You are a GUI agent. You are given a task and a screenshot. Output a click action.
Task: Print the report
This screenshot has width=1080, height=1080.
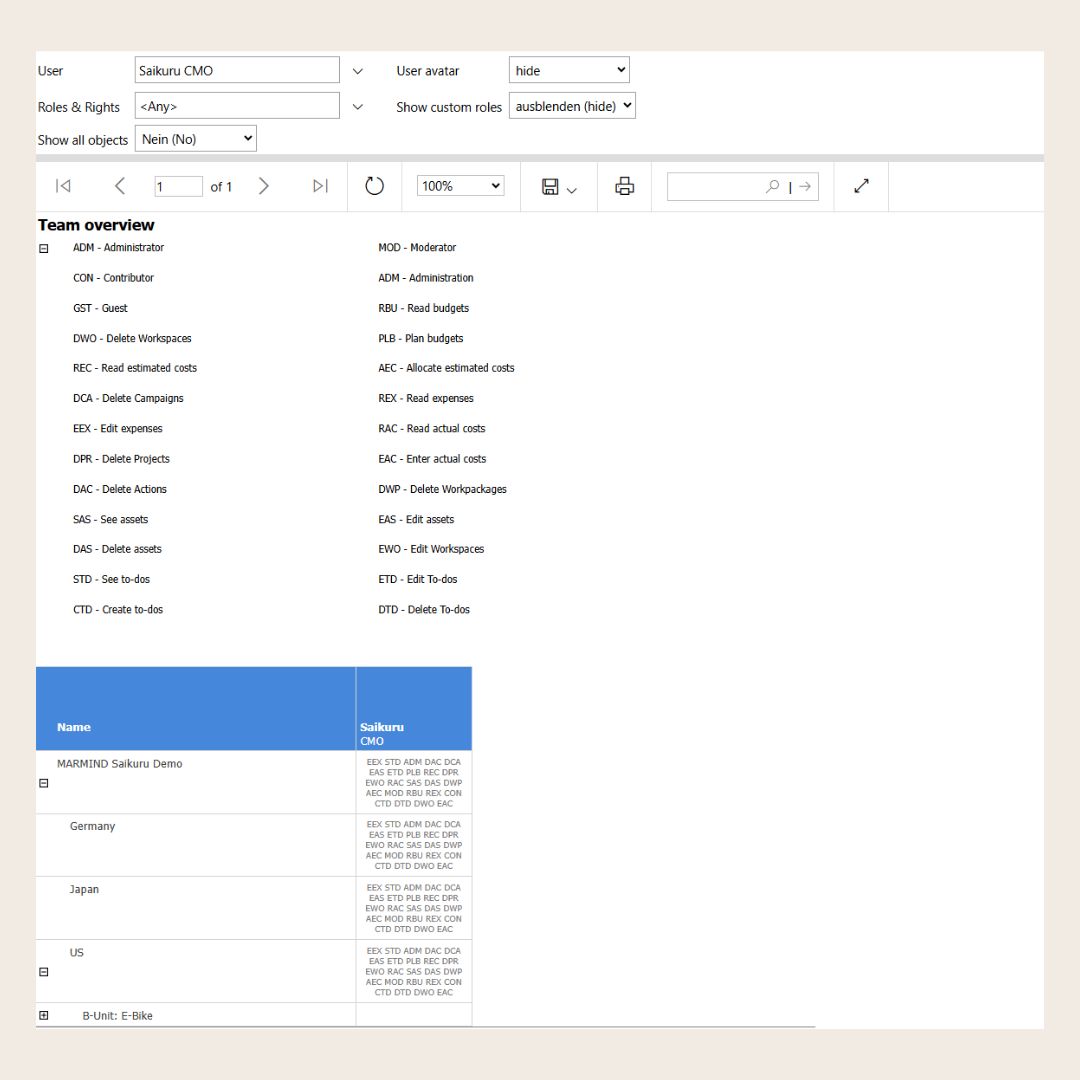pos(625,186)
